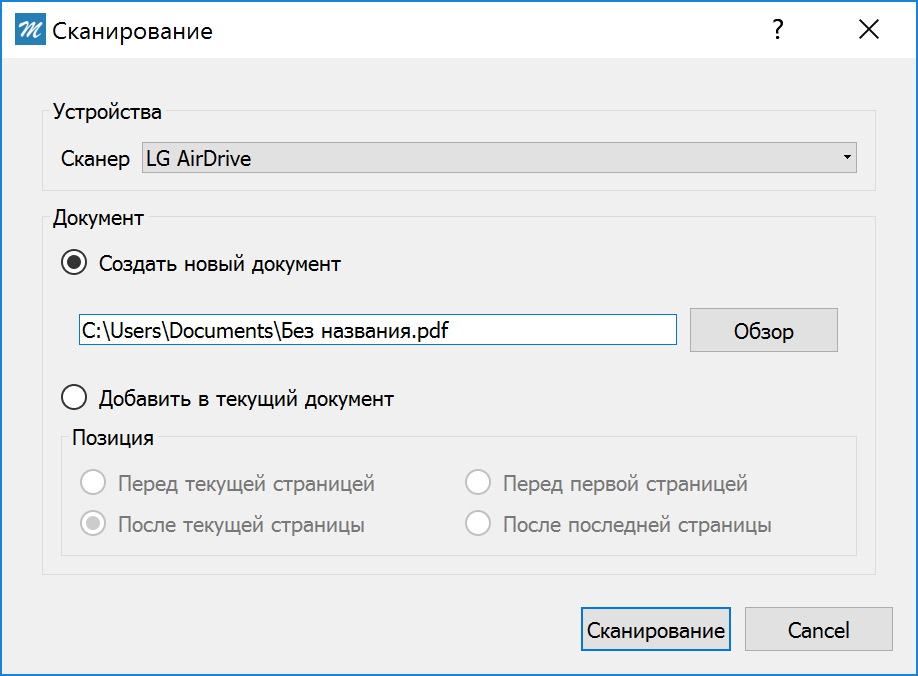Close the Сканирование dialog window
The image size is (918, 676).
(x=868, y=30)
